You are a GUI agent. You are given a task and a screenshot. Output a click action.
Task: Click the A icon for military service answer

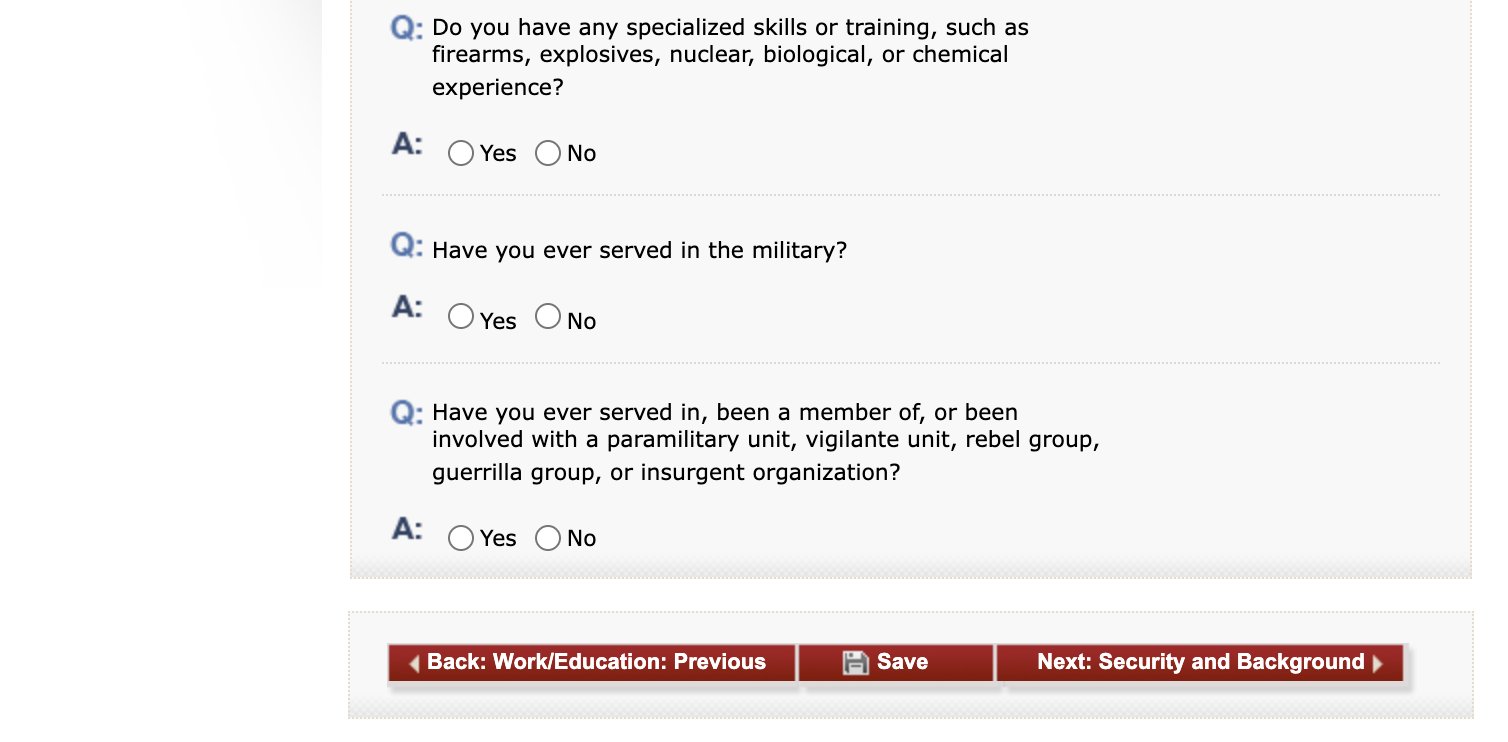(x=407, y=307)
